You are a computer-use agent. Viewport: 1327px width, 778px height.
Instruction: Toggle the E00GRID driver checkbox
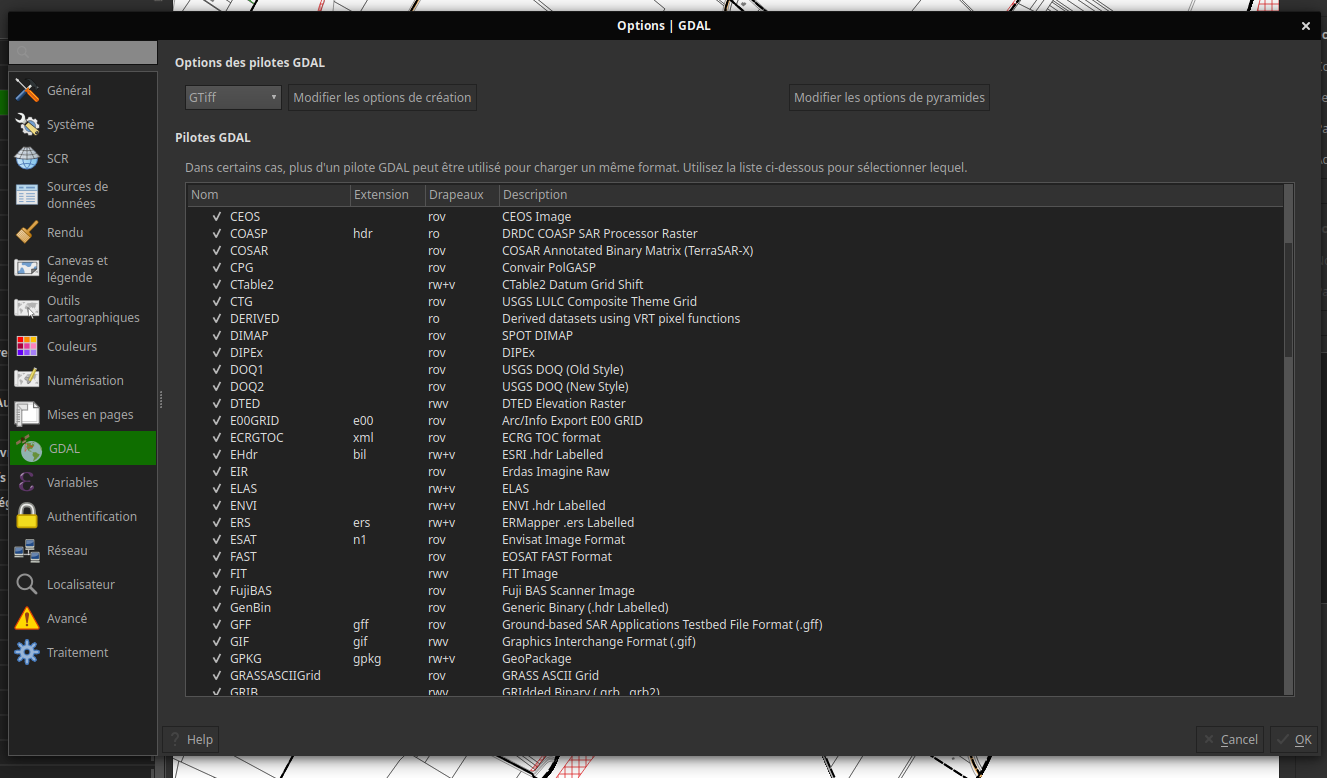[x=216, y=420]
